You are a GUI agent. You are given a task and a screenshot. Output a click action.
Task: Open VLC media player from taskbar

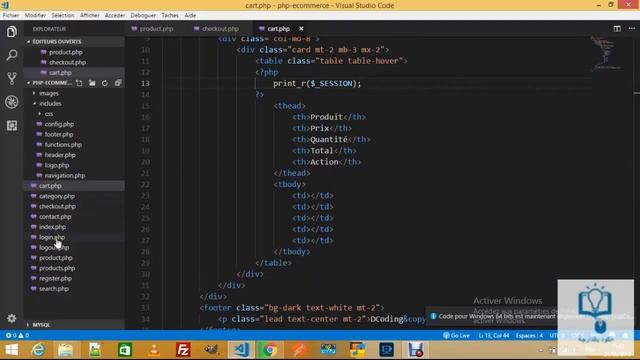click(x=154, y=350)
